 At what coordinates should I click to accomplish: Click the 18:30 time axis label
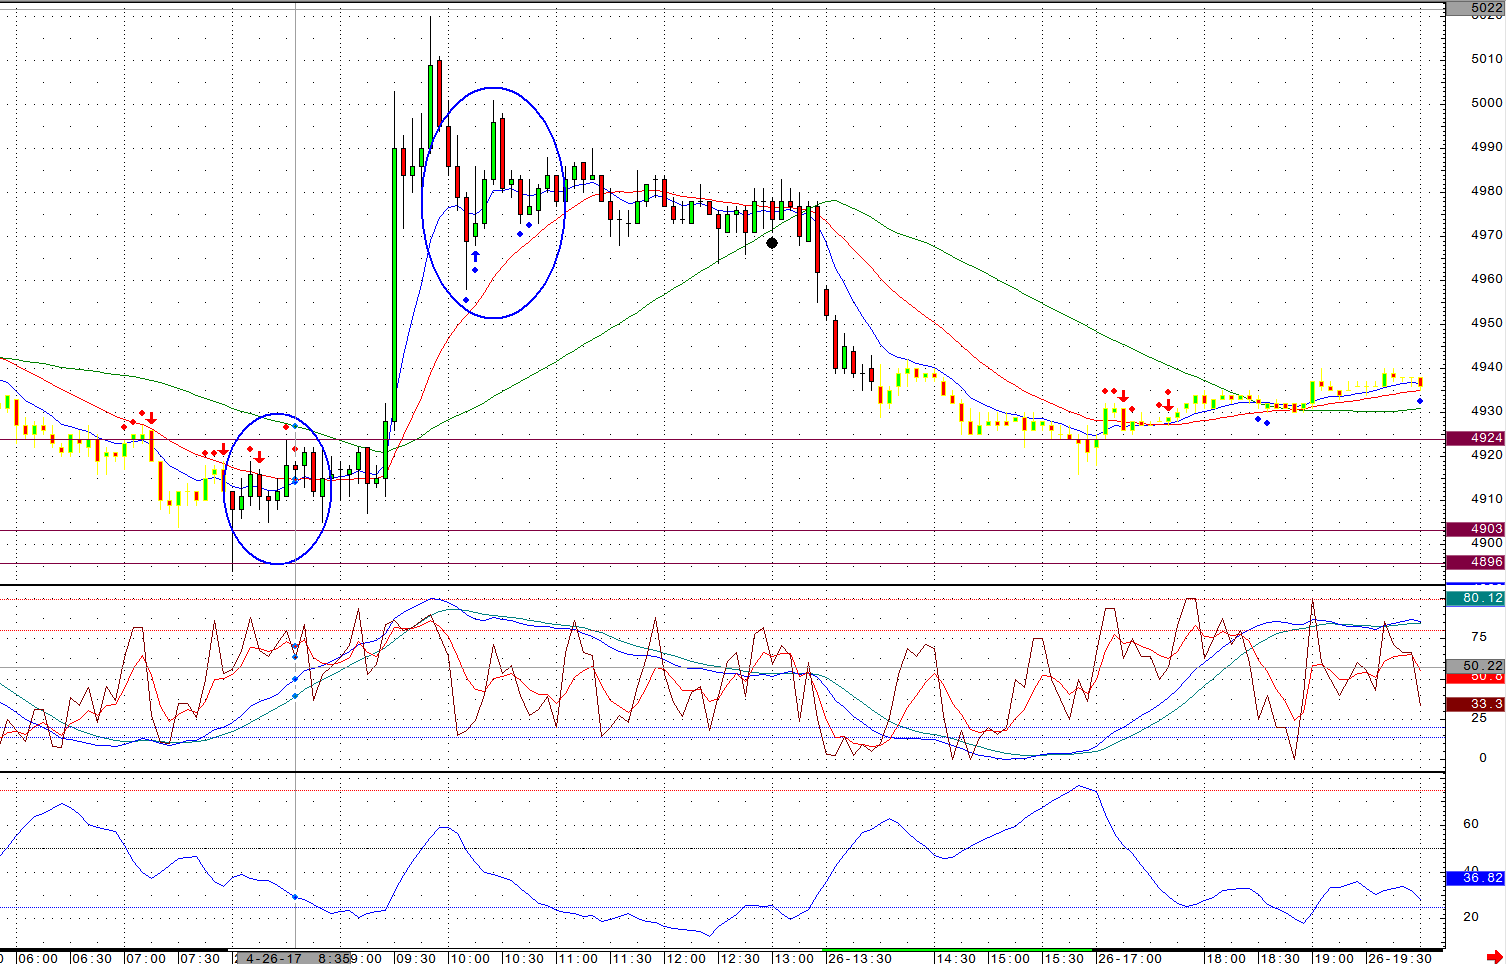(x=1280, y=958)
